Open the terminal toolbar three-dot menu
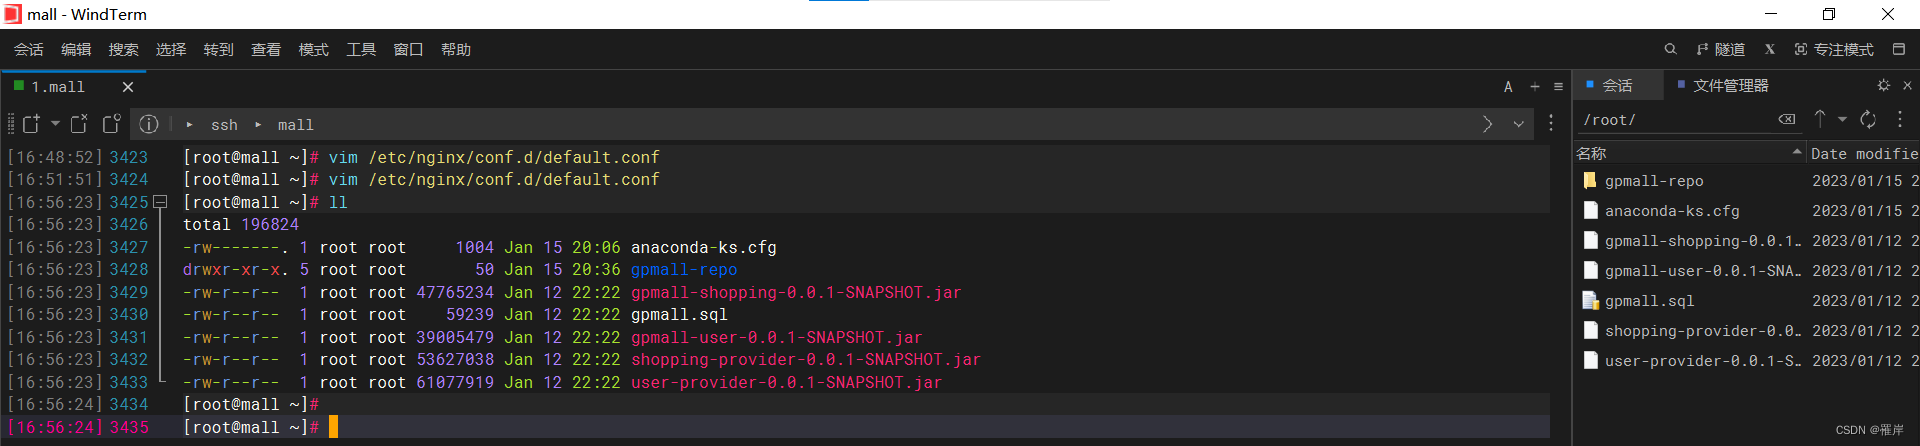The width and height of the screenshot is (1920, 446). (x=1551, y=123)
